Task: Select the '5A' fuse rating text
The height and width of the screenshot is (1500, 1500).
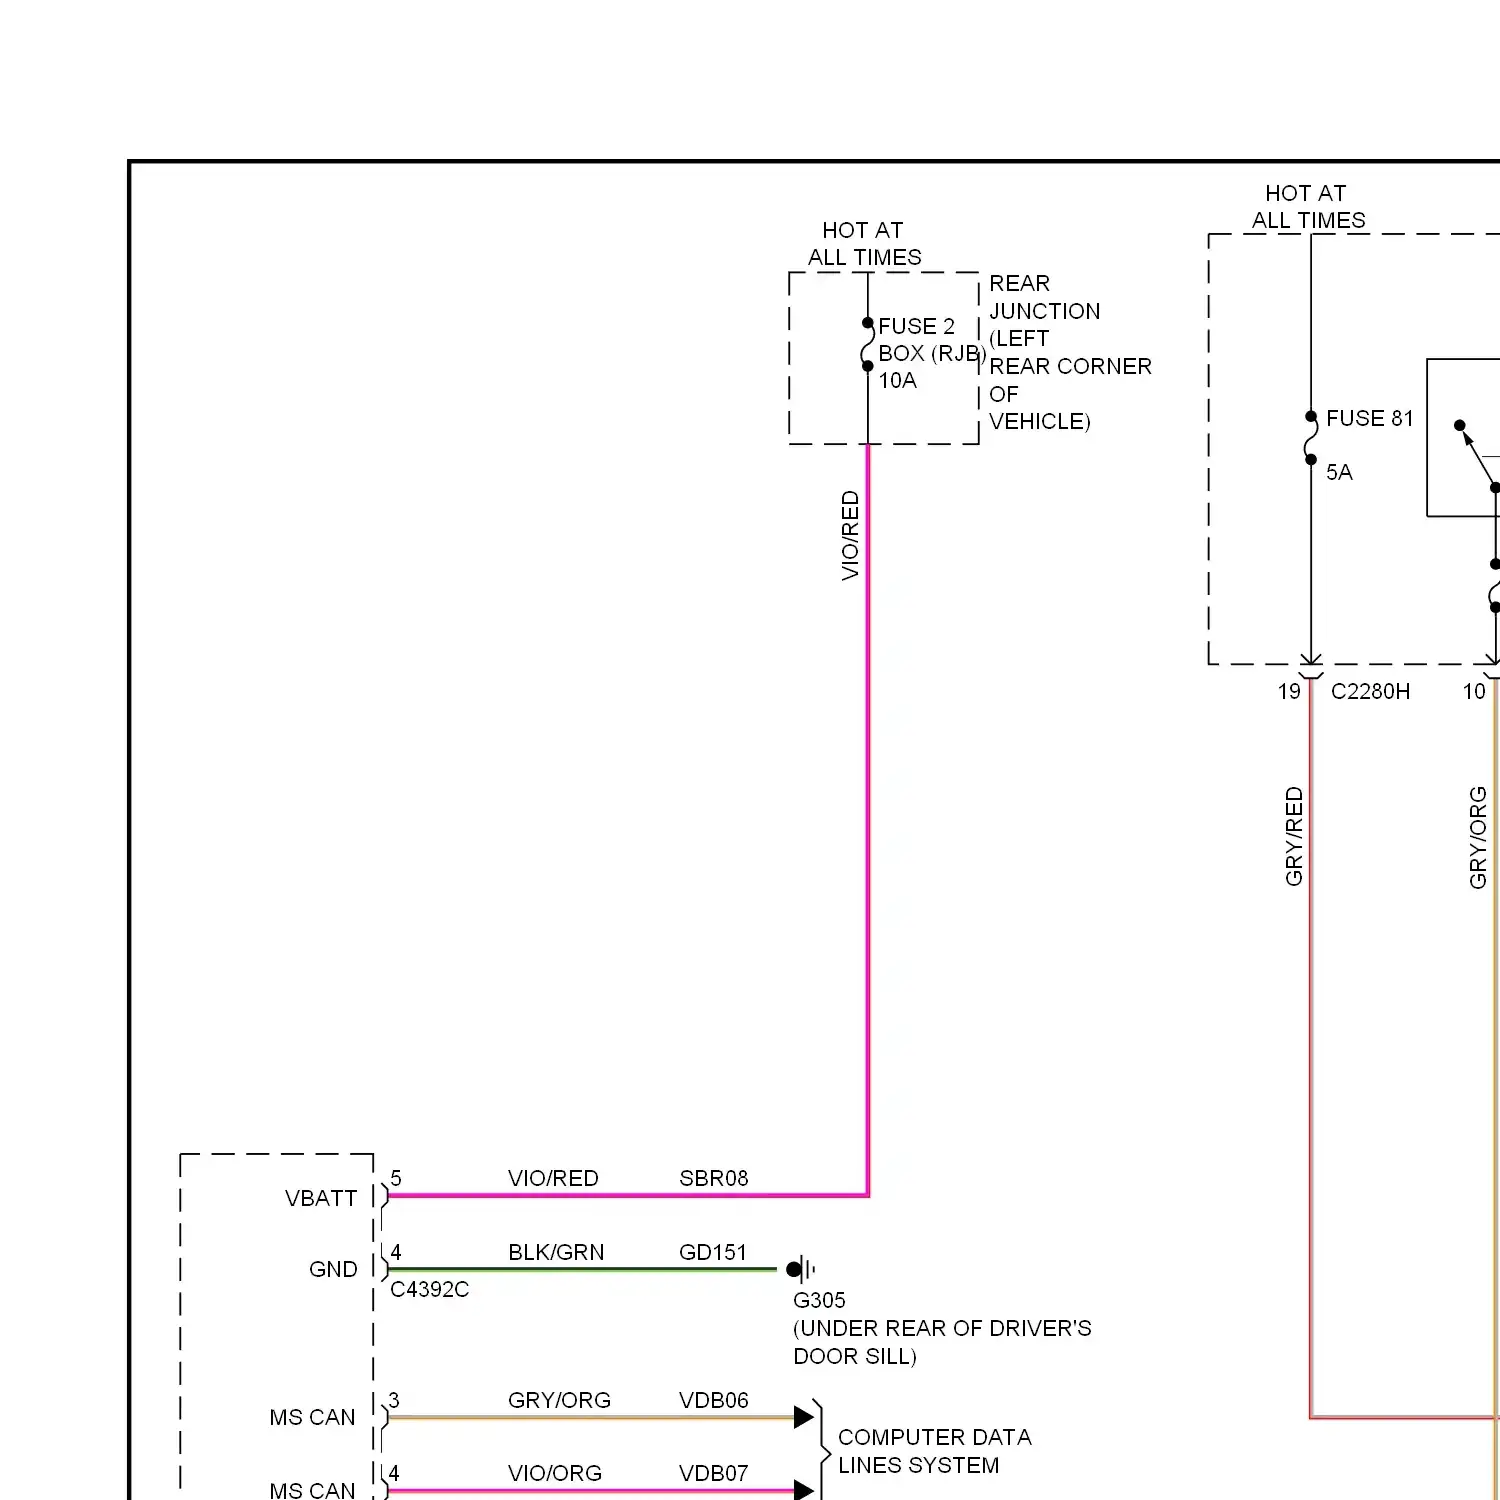Action: pyautogui.click(x=1339, y=472)
